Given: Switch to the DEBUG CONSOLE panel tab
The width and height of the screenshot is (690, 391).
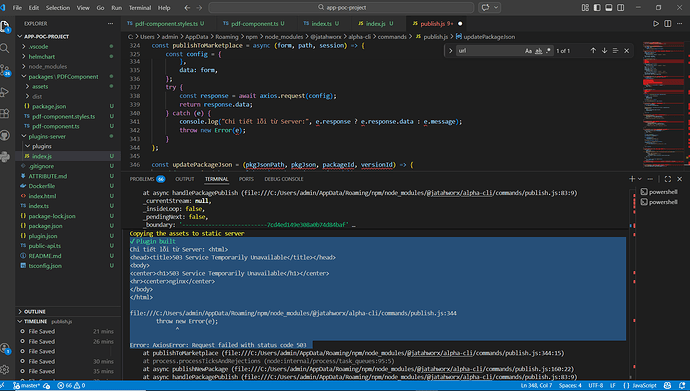Looking at the screenshot, I should pyautogui.click(x=284, y=179).
